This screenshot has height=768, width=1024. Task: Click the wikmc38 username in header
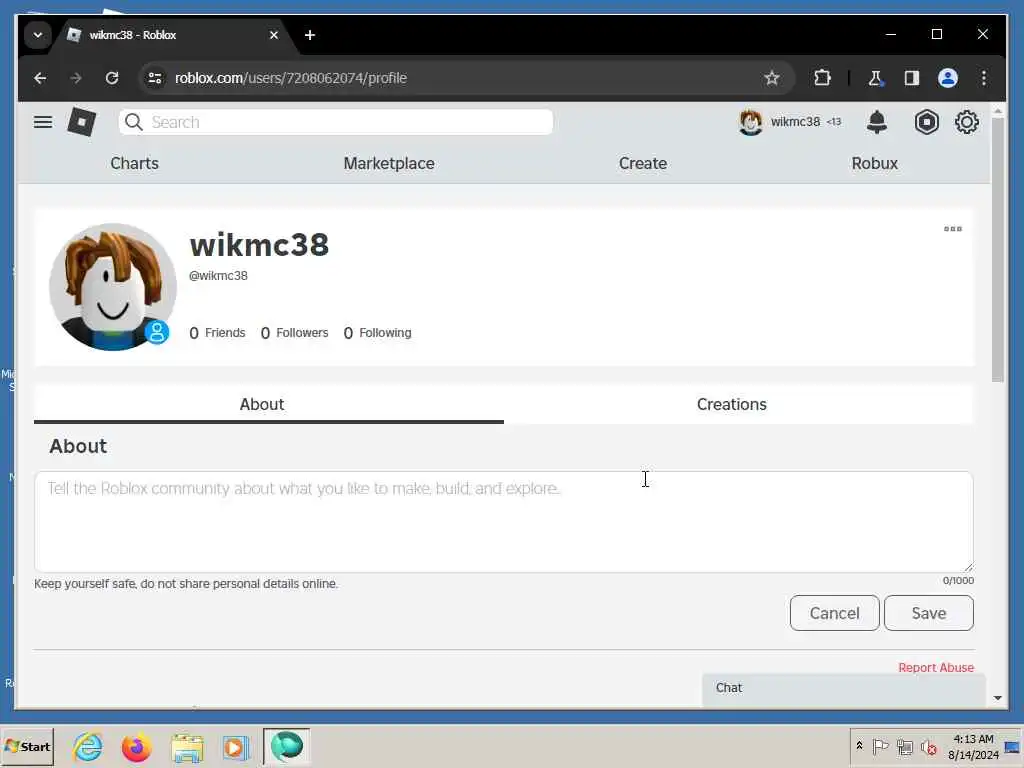[x=795, y=121]
